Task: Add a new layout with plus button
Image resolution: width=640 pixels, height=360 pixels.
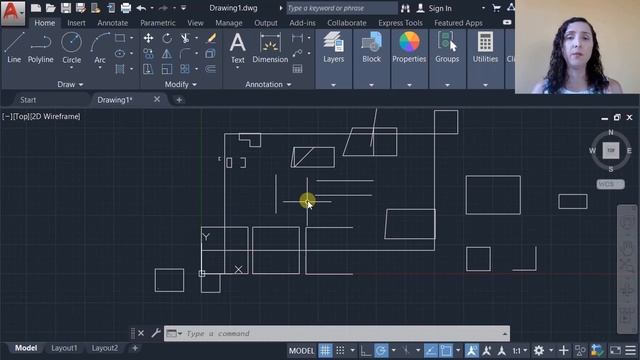Action: tap(135, 348)
